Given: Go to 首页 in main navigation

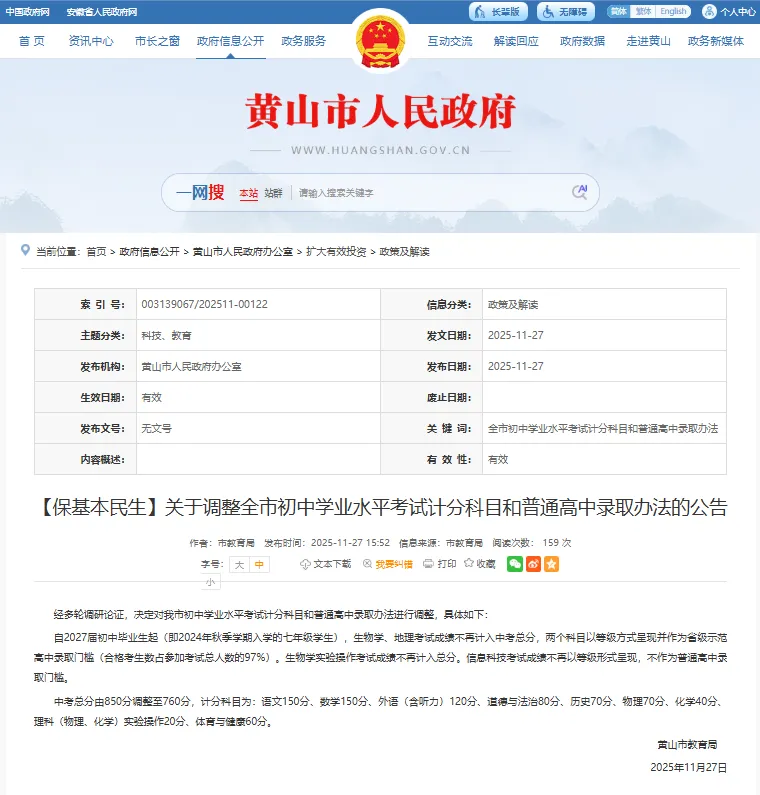Looking at the screenshot, I should point(32,41).
